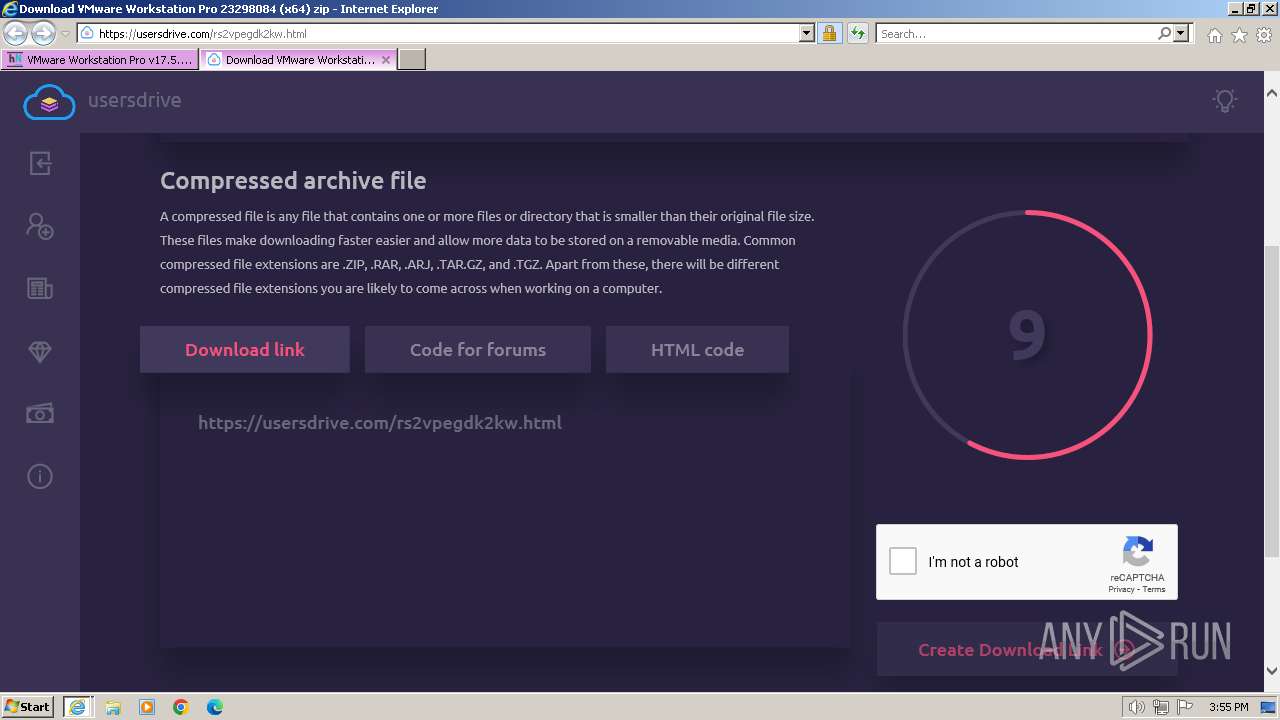
Task: Click the Action Center flag tray icon
Action: (x=1185, y=707)
